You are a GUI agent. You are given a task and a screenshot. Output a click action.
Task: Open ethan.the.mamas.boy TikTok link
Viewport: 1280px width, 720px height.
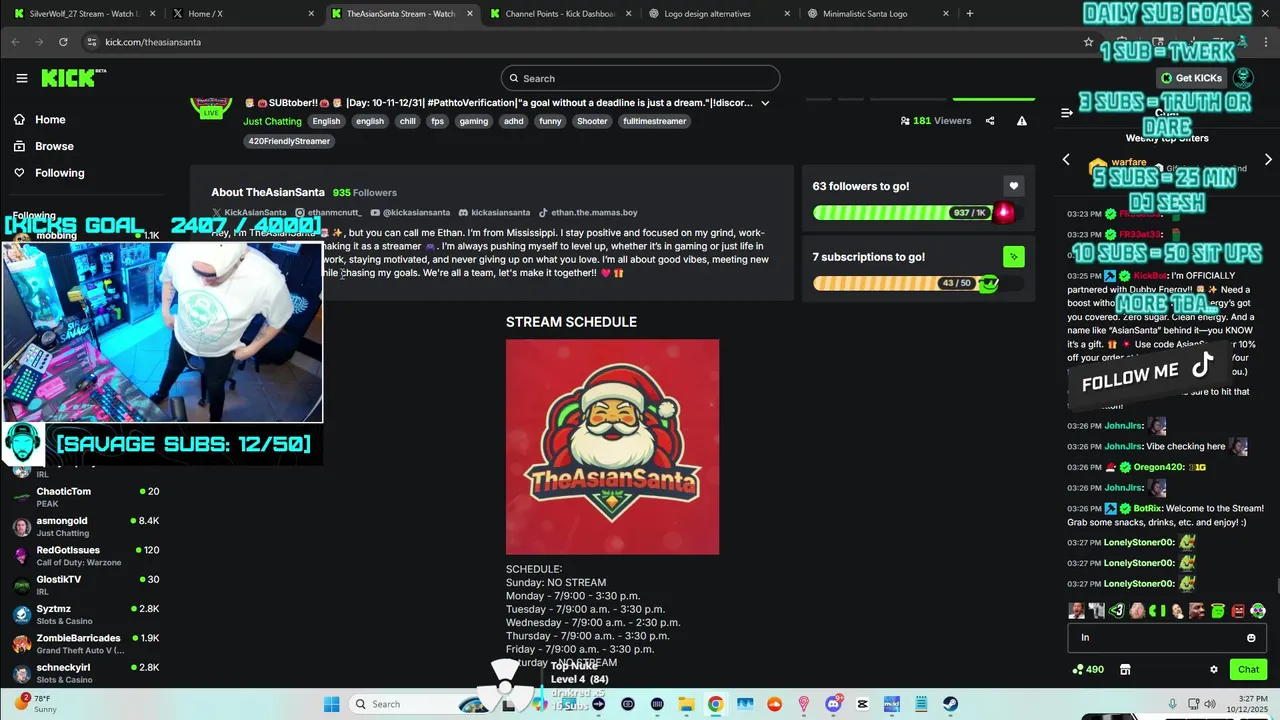click(x=588, y=213)
